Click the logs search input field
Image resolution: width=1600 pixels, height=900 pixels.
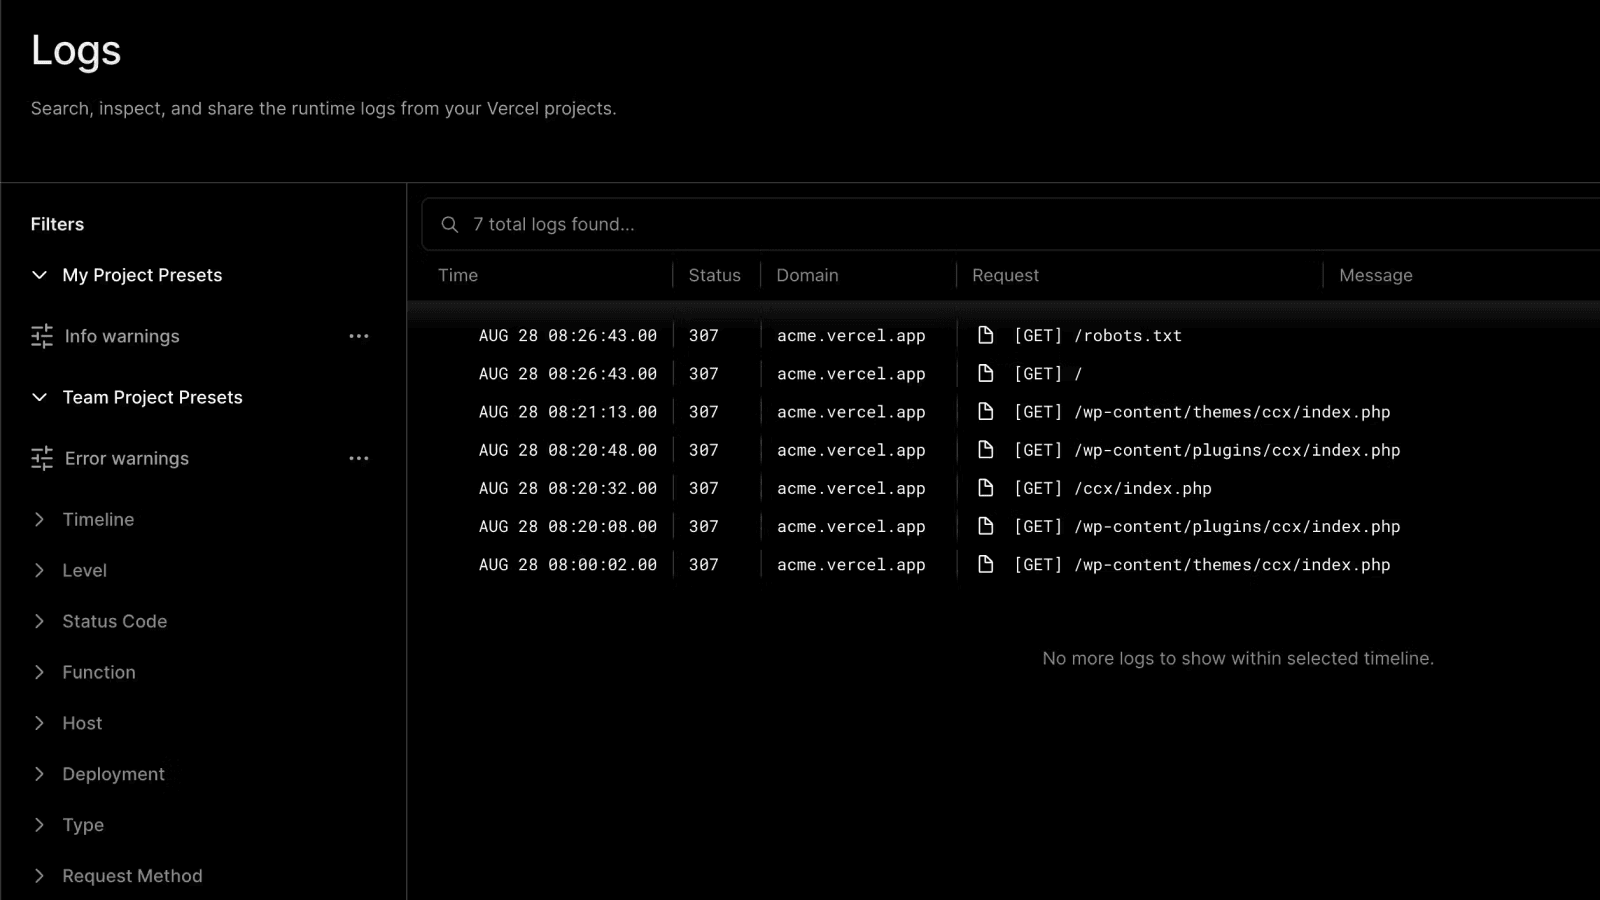pos(1000,225)
